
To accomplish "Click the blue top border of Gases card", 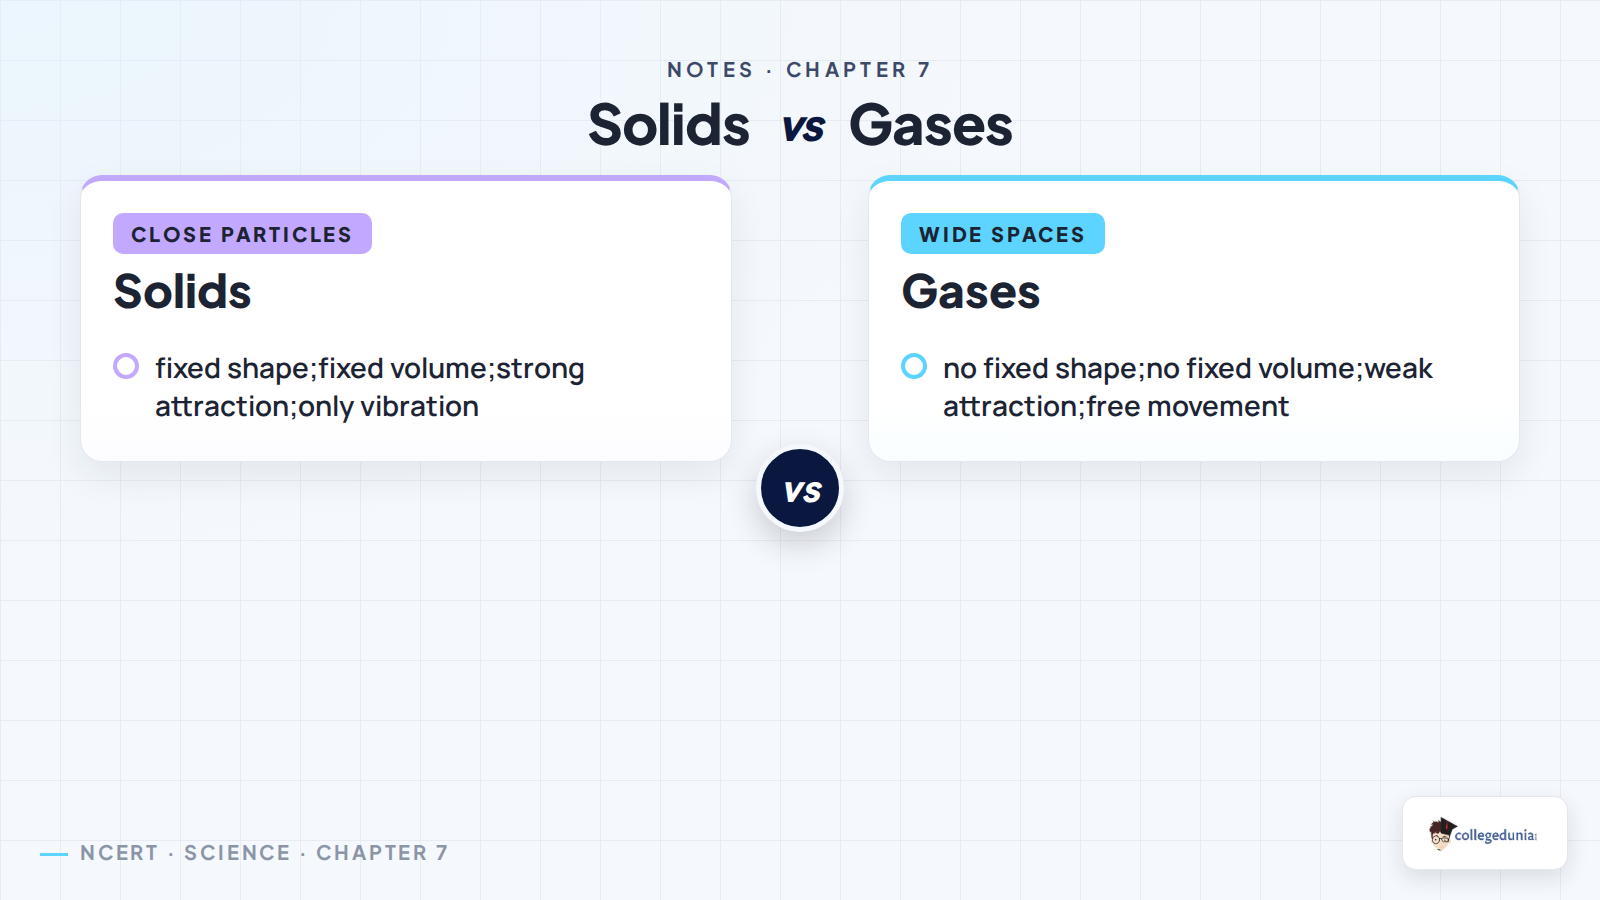I will (1194, 178).
